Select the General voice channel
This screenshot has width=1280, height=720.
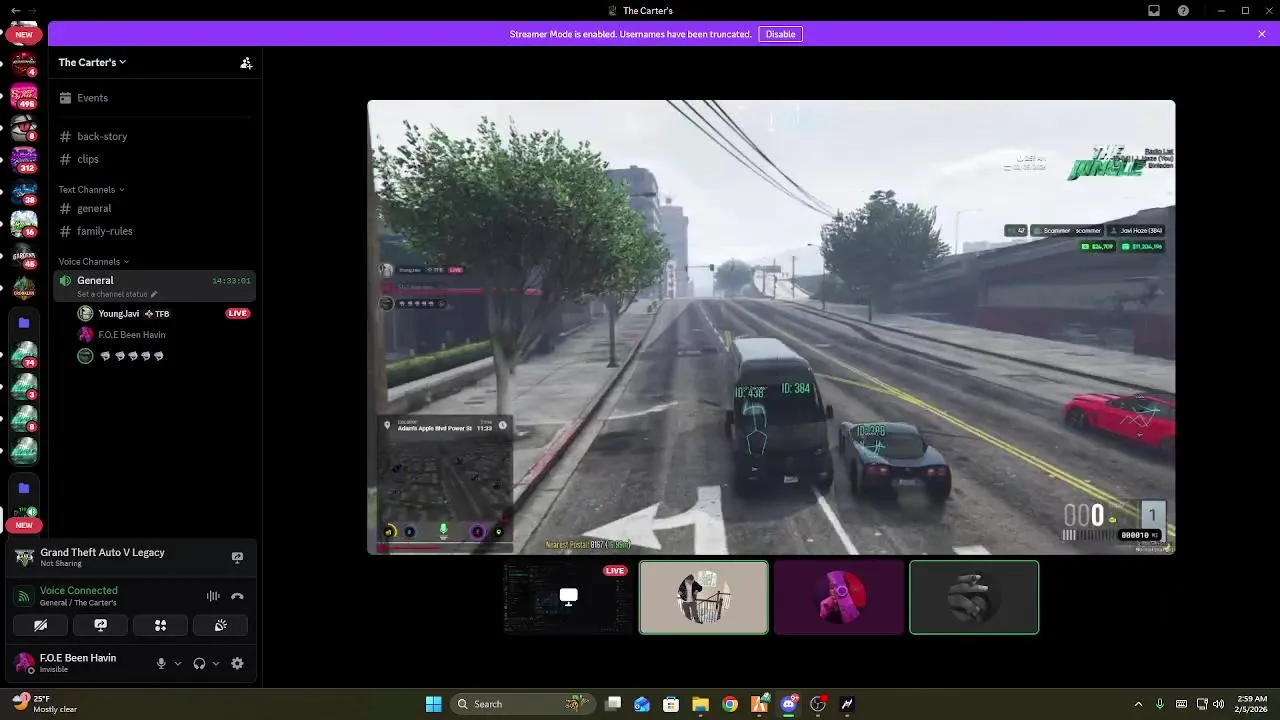[155, 286]
